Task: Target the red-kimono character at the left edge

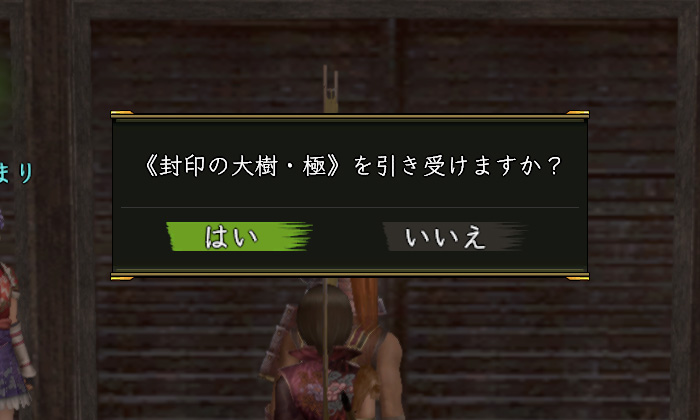Action: pos(14,339)
